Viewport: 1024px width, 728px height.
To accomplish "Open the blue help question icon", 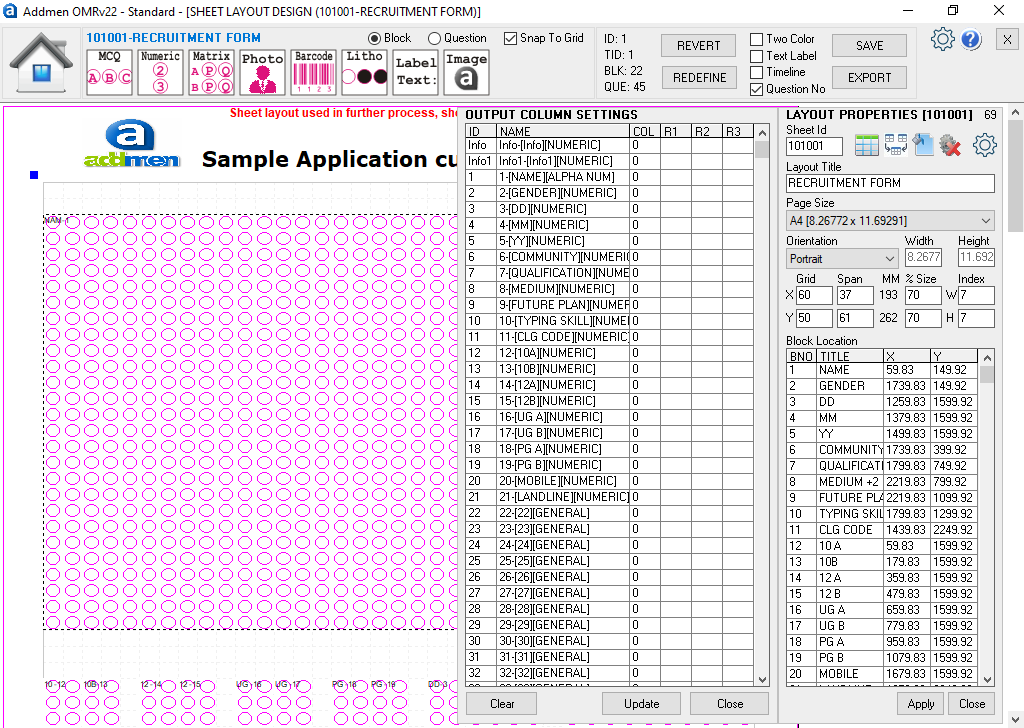I will click(971, 40).
